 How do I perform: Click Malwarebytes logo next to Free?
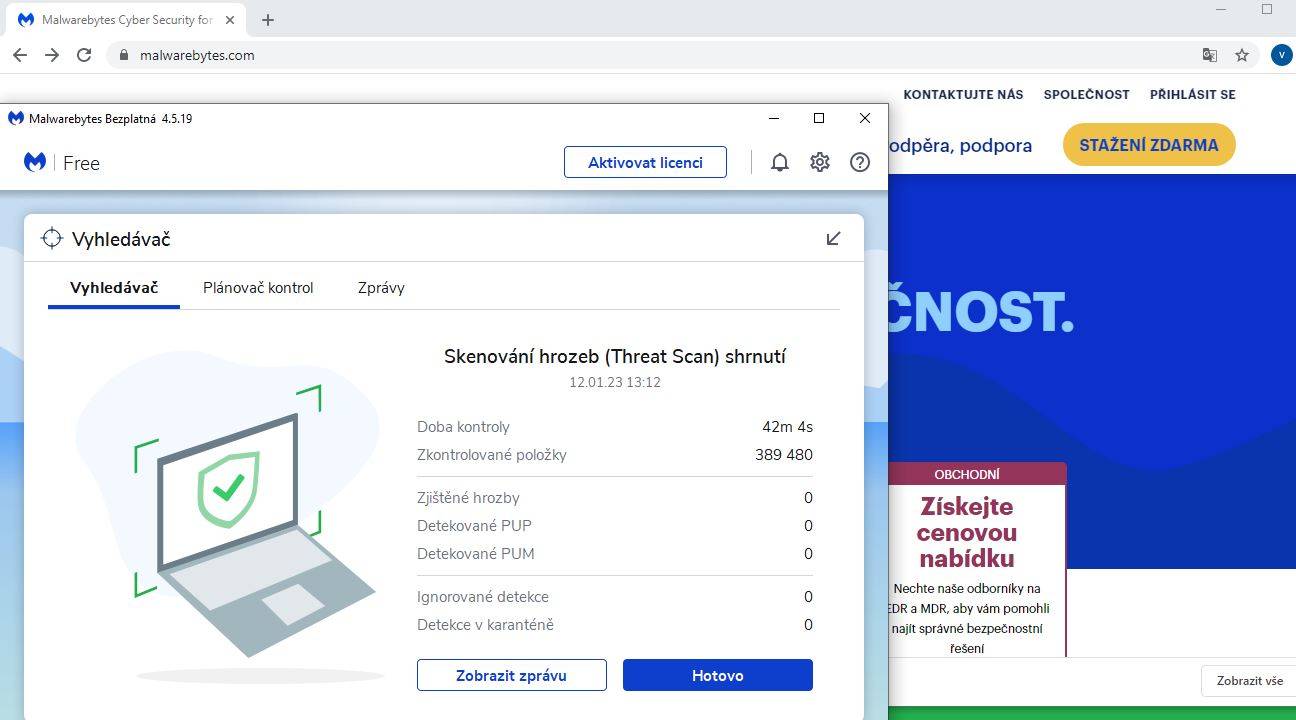35,162
